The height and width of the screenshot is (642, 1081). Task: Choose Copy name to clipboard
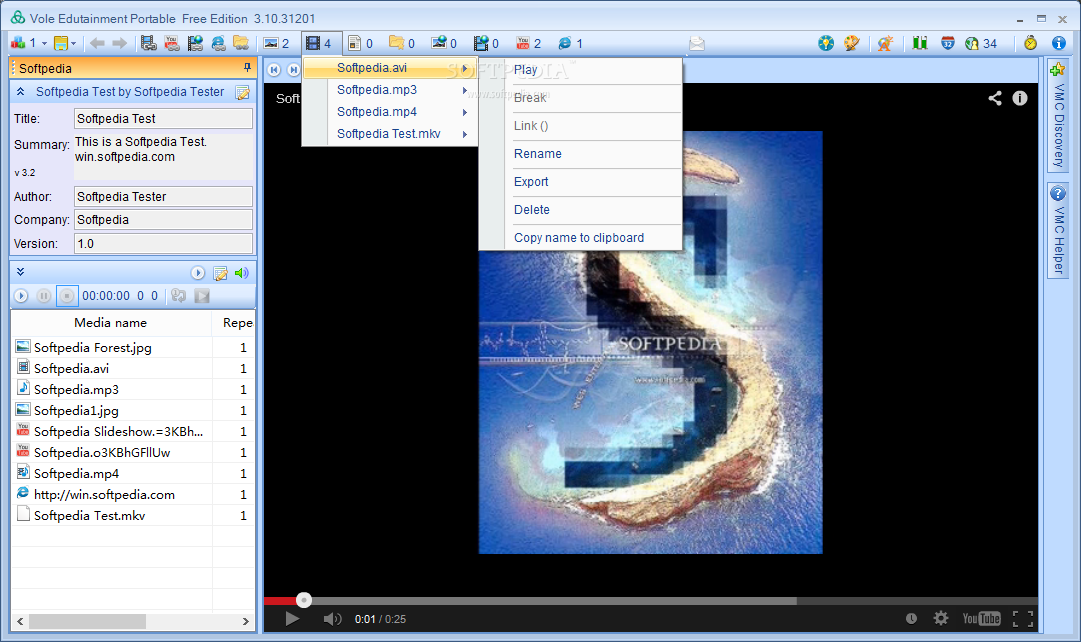pos(580,238)
